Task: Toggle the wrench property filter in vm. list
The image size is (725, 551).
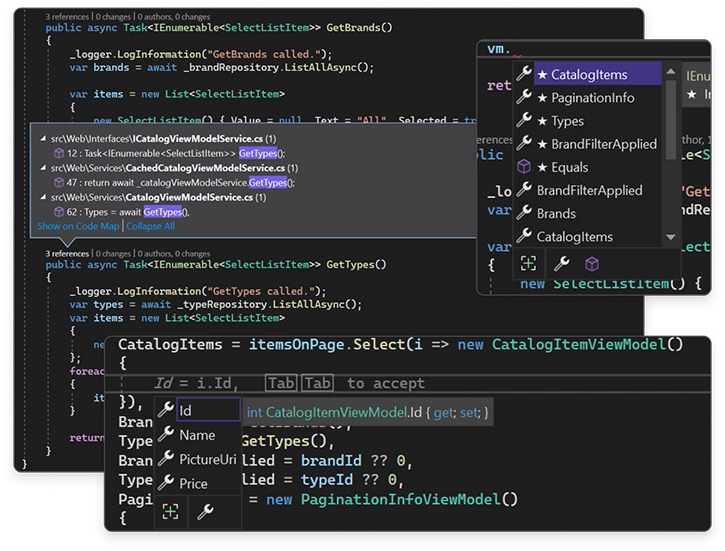Action: tap(561, 263)
